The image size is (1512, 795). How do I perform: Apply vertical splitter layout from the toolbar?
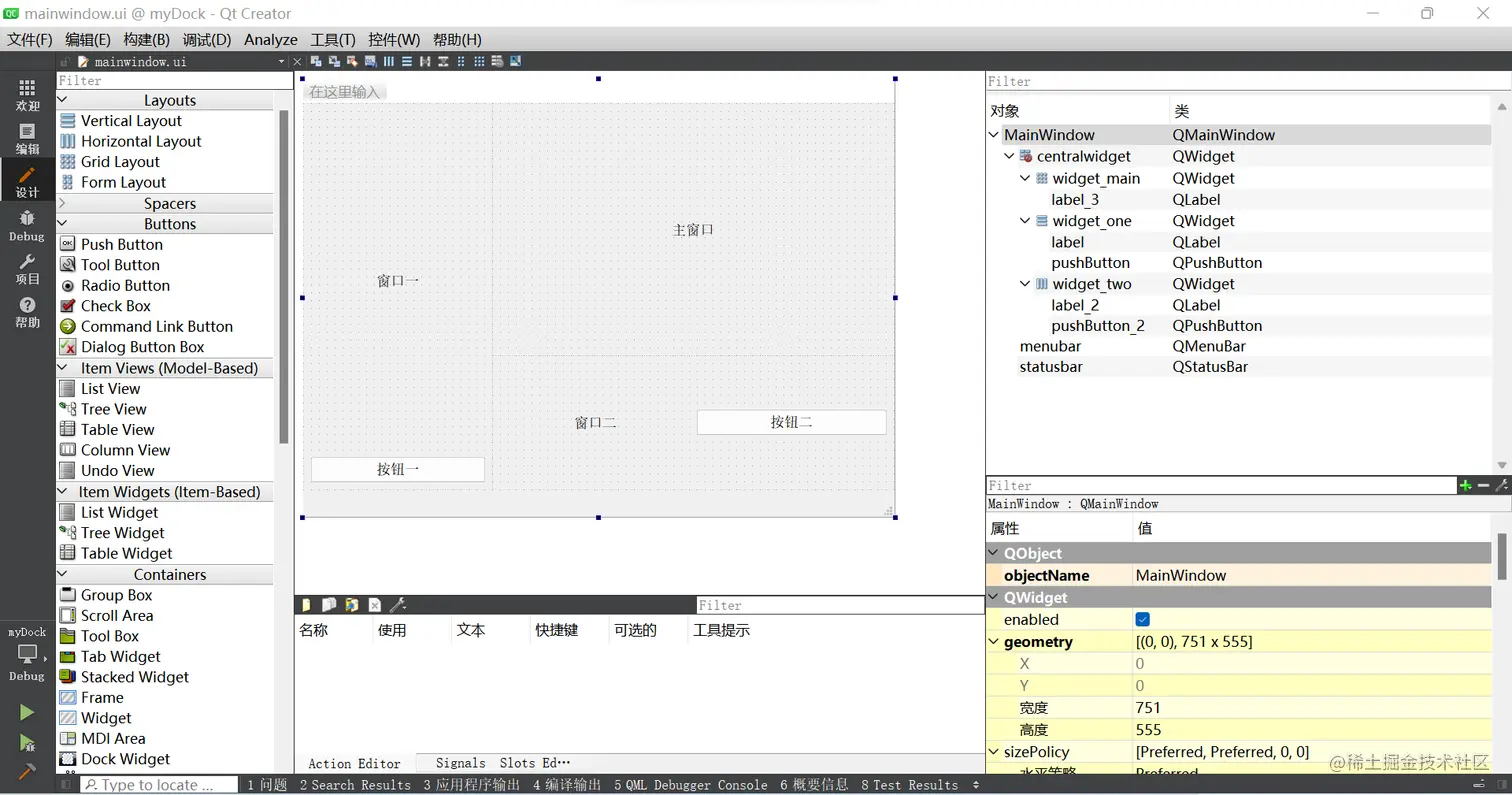click(x=443, y=61)
